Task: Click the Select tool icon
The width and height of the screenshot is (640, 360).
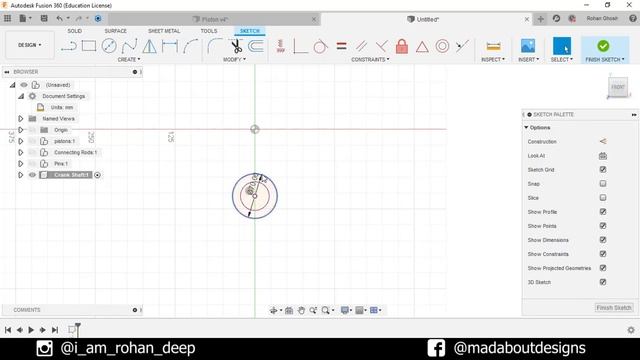Action: (x=562, y=46)
